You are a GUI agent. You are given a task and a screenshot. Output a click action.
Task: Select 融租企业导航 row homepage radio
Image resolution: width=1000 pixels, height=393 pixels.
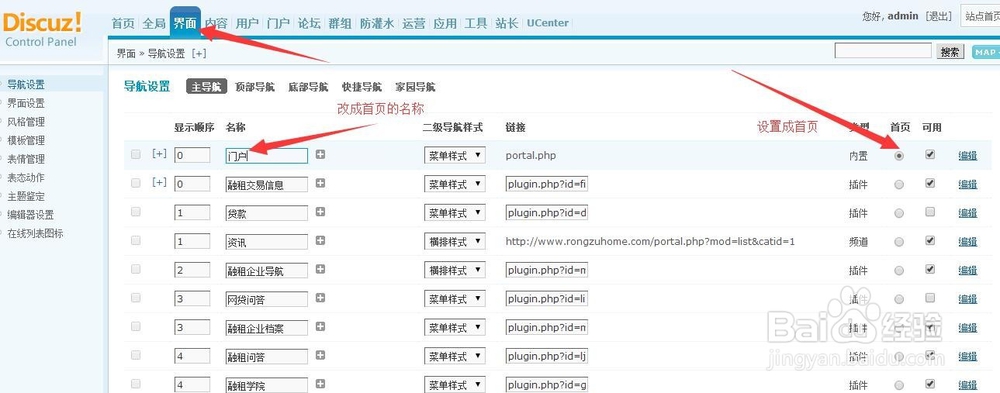[x=899, y=271]
